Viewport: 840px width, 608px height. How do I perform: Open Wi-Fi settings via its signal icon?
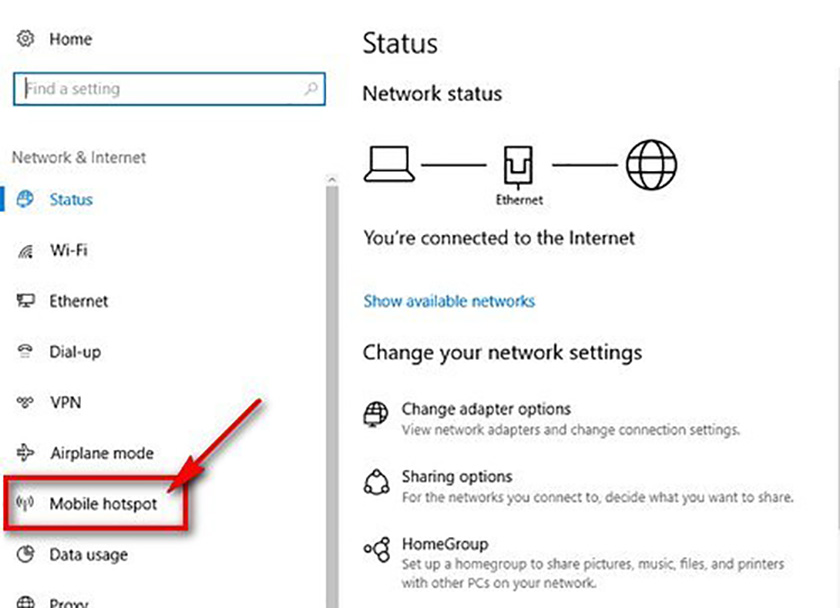point(27,250)
